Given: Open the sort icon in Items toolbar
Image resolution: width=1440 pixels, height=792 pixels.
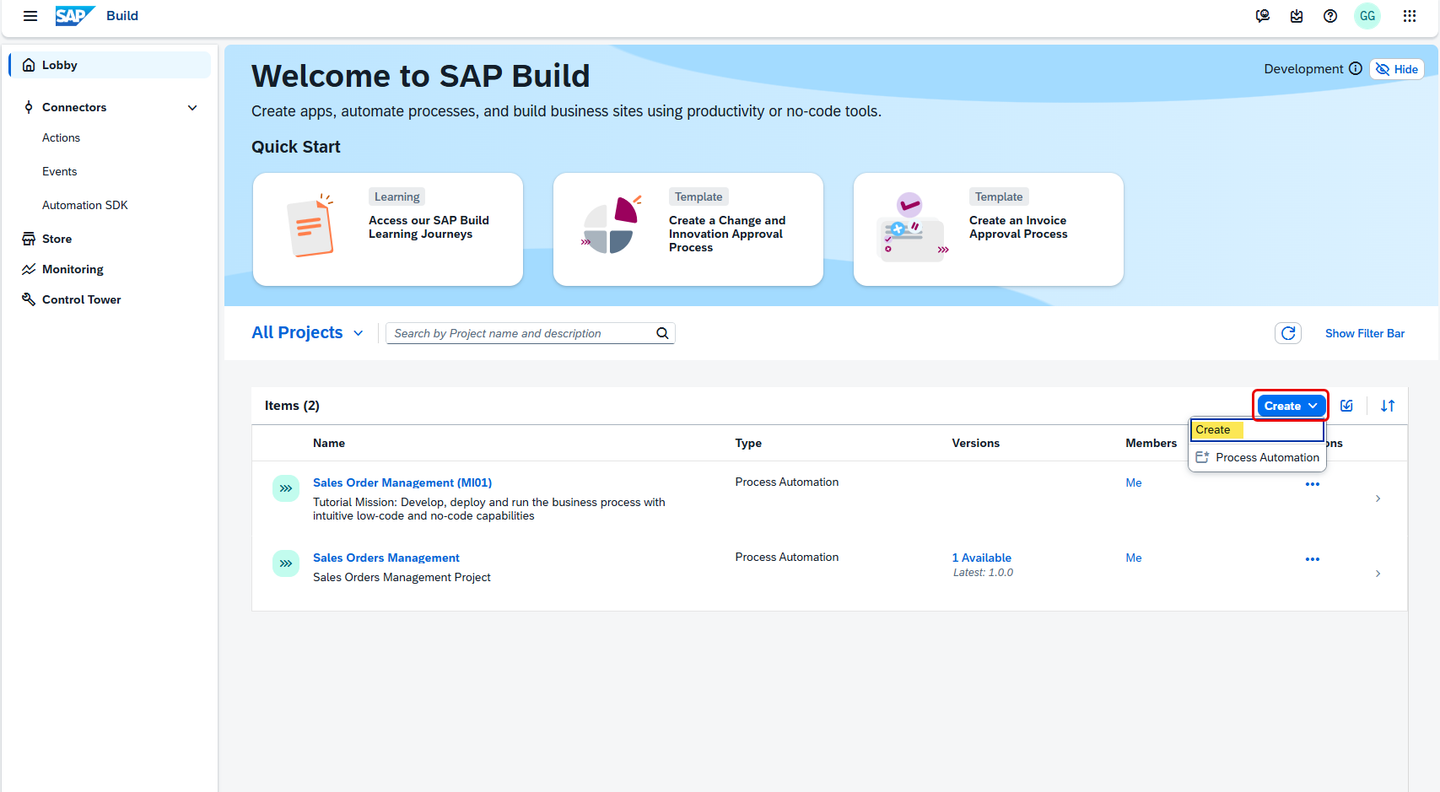Looking at the screenshot, I should pyautogui.click(x=1388, y=406).
